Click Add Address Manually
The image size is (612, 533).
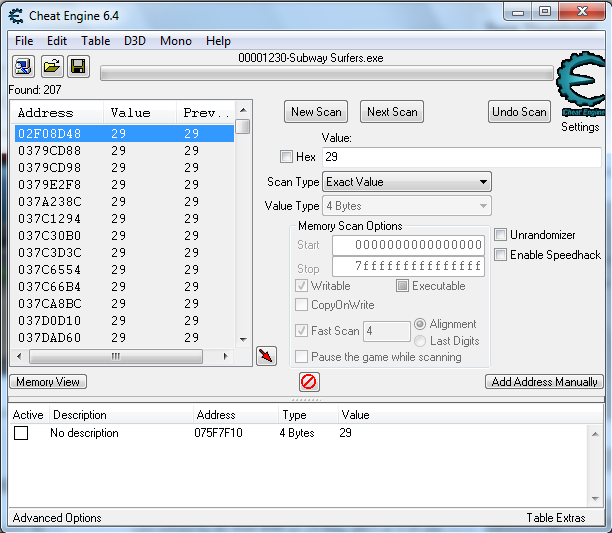pyautogui.click(x=544, y=382)
